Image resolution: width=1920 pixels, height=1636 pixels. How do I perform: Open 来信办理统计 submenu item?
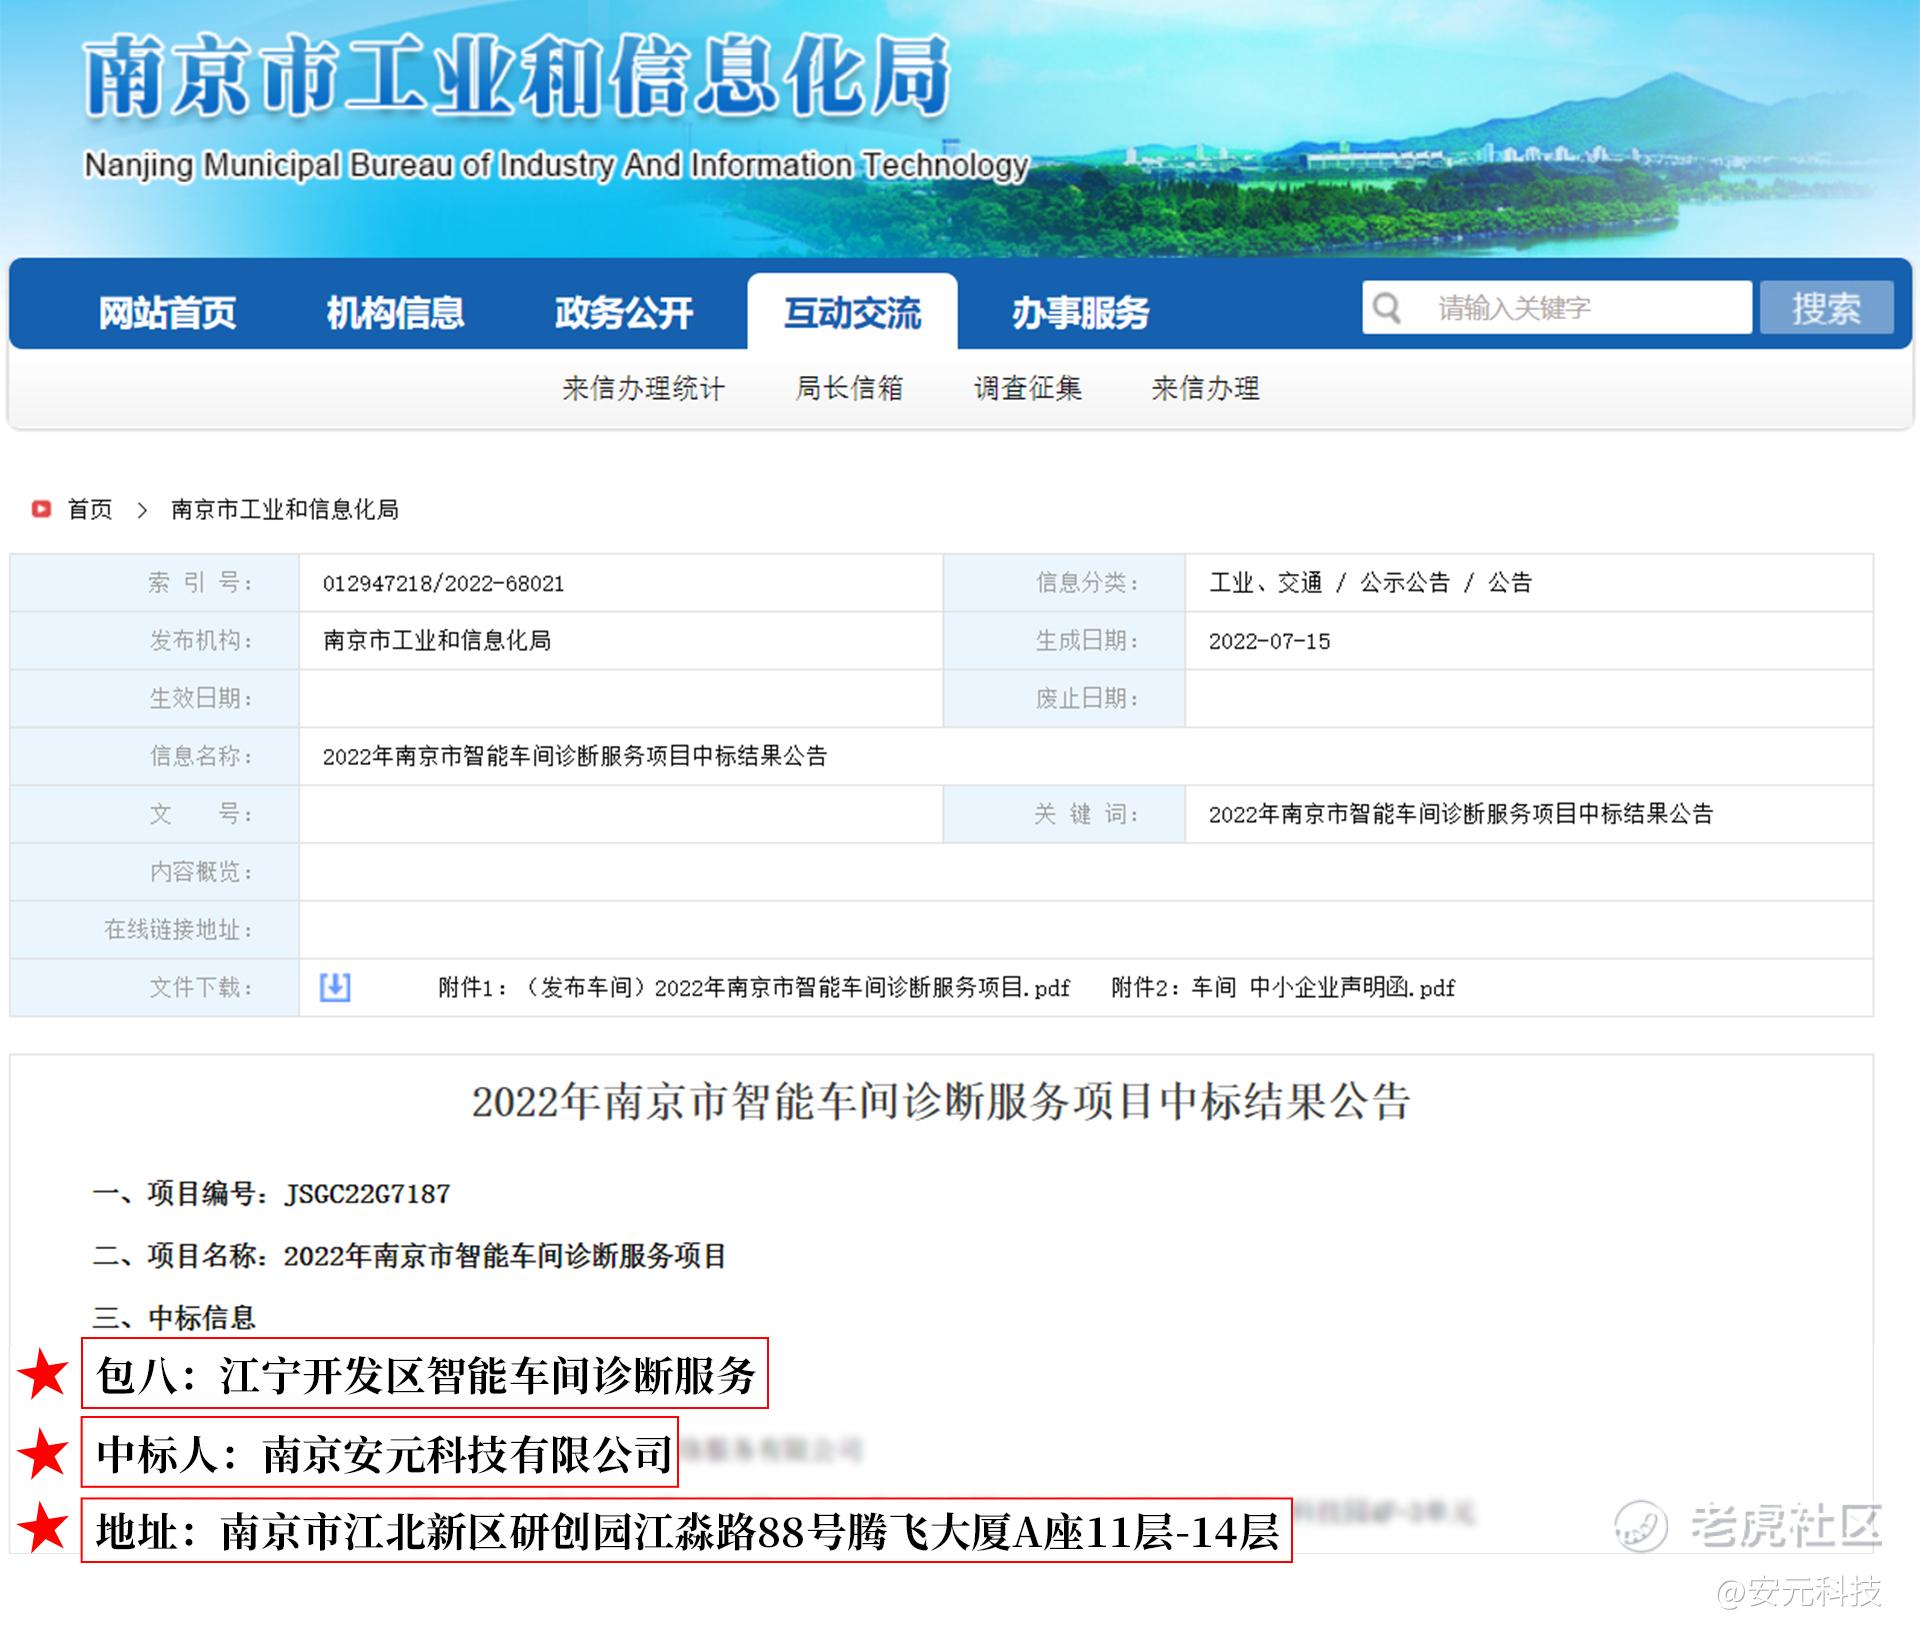tap(643, 388)
